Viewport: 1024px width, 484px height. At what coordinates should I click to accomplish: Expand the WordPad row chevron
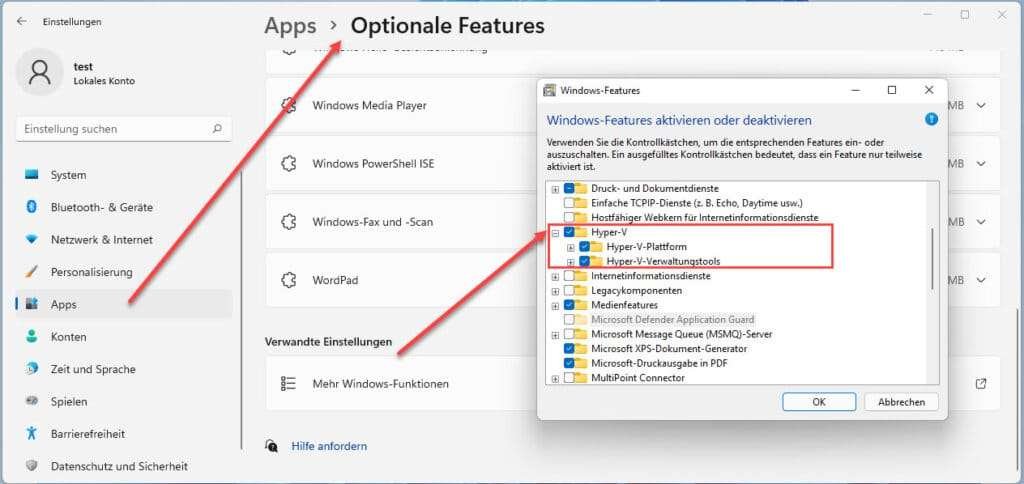980,280
